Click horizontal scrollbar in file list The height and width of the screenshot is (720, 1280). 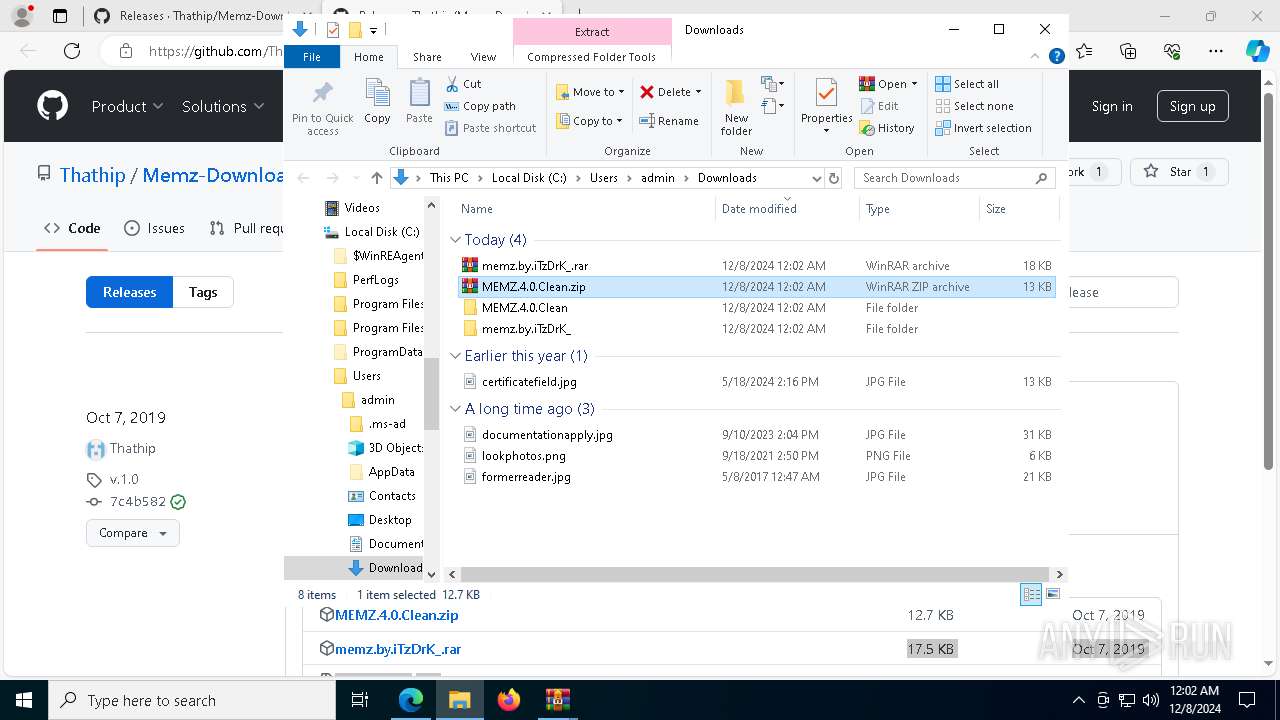pos(755,574)
